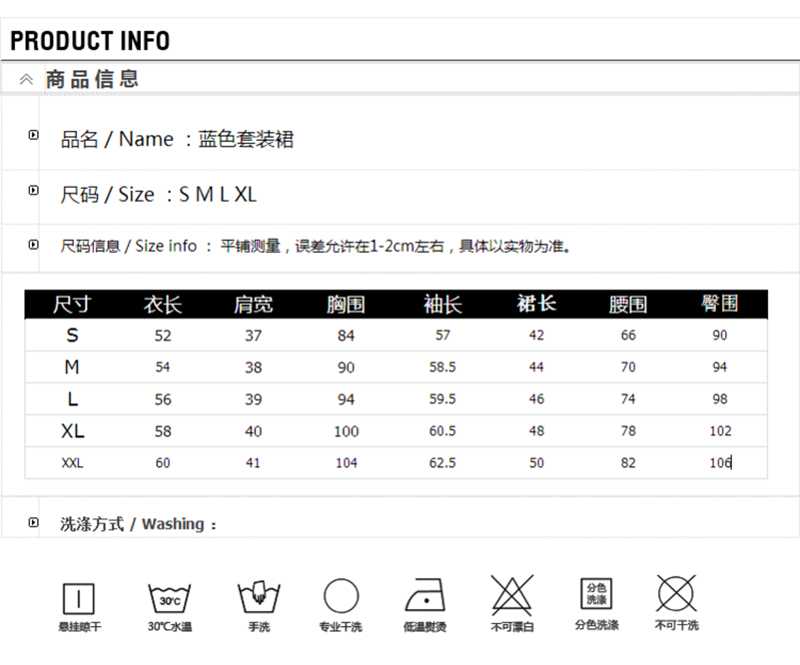This screenshot has width=800, height=665.
Task: Click the product name 蓝色套装裙
Action: pos(246,139)
